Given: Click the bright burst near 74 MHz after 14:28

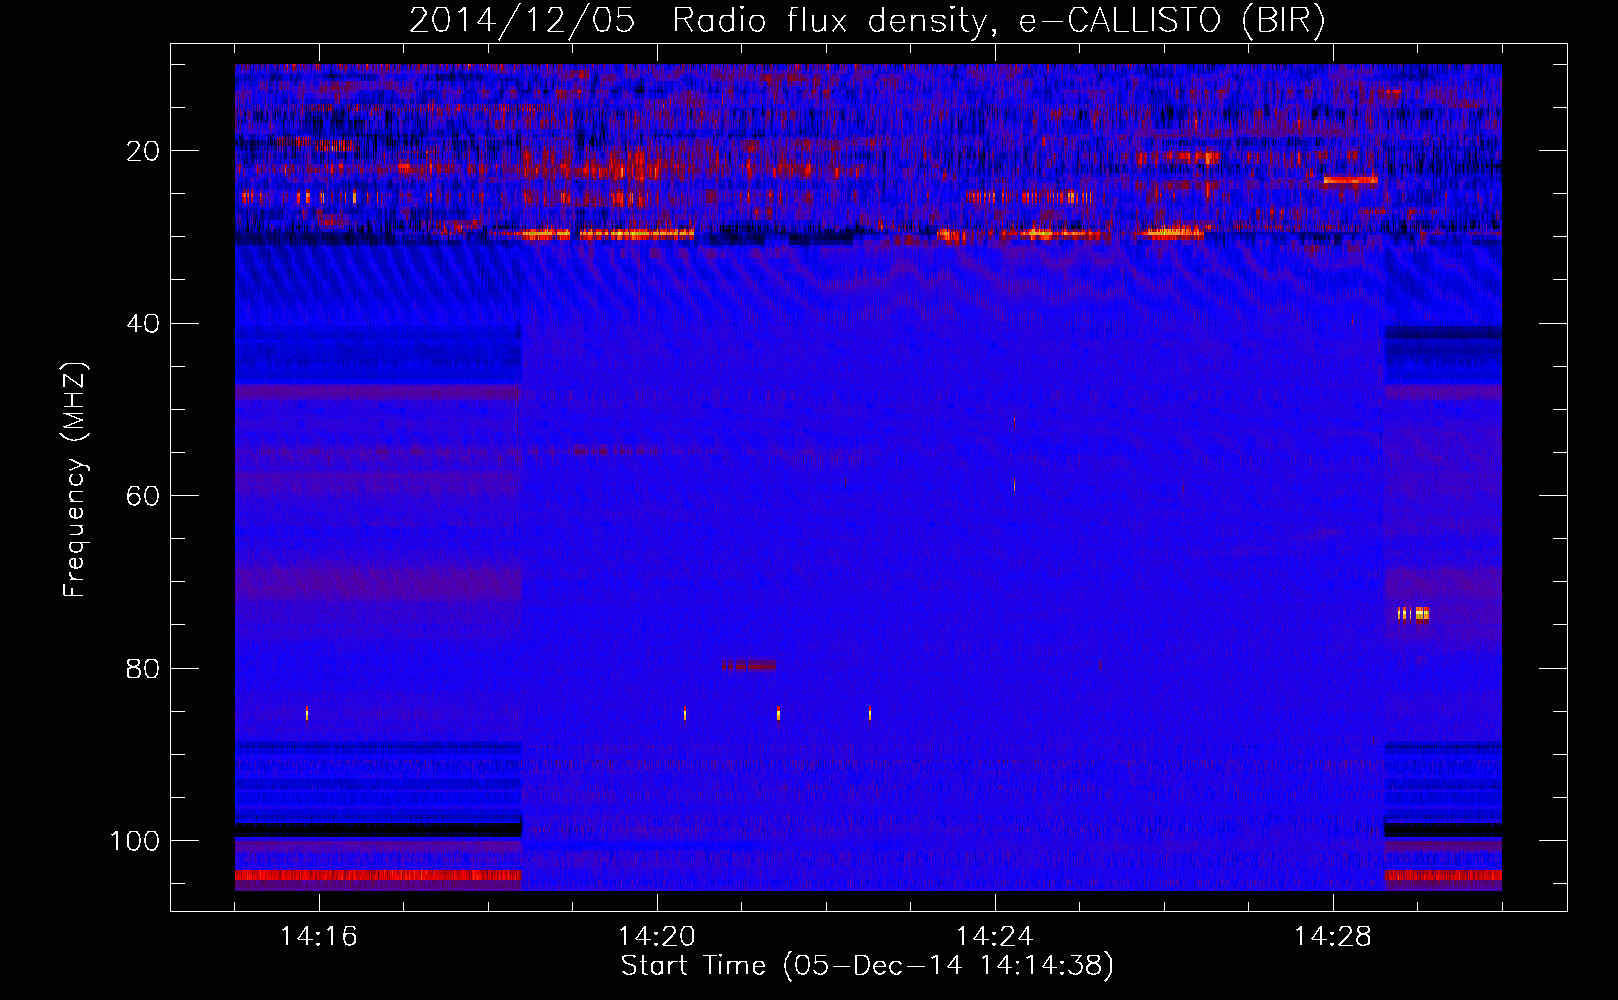Looking at the screenshot, I should [x=1413, y=613].
